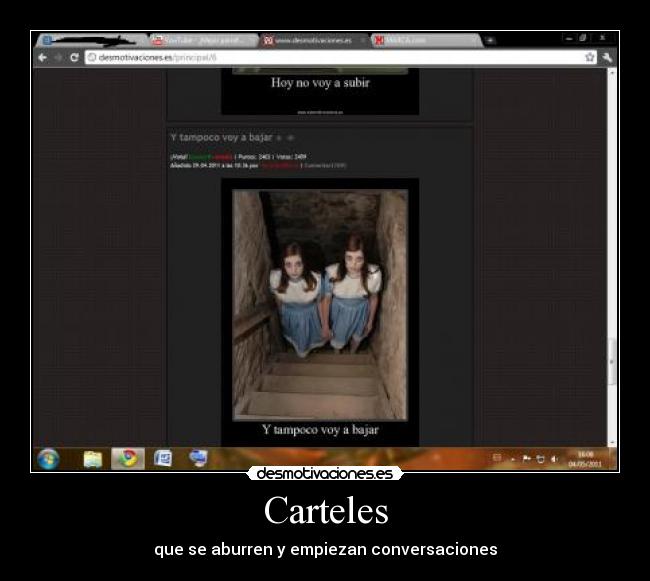The image size is (650, 581).
Task: Click the red negative vote link
Action: click(x=223, y=157)
